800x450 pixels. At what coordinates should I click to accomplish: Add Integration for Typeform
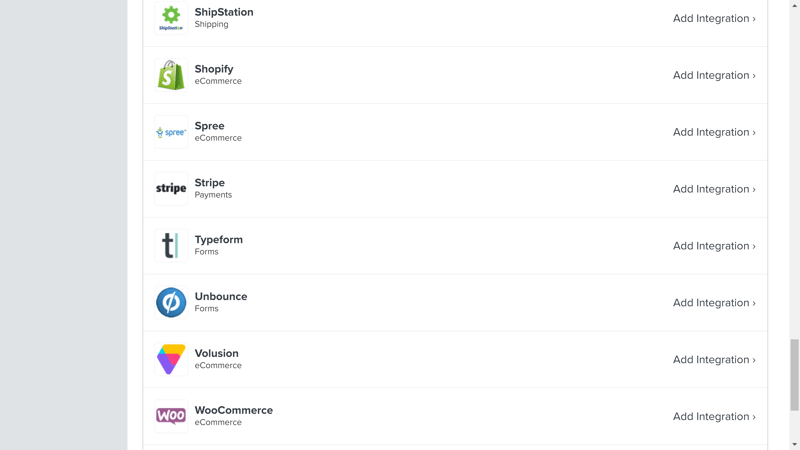[713, 246]
